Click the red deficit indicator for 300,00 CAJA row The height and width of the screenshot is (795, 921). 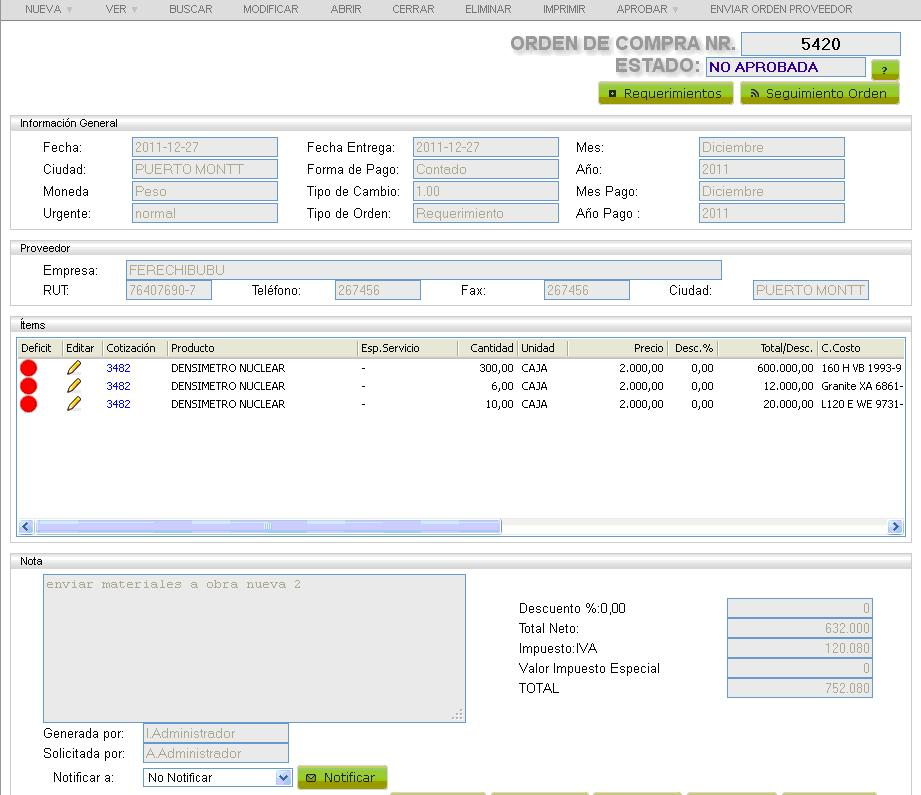pos(28,368)
